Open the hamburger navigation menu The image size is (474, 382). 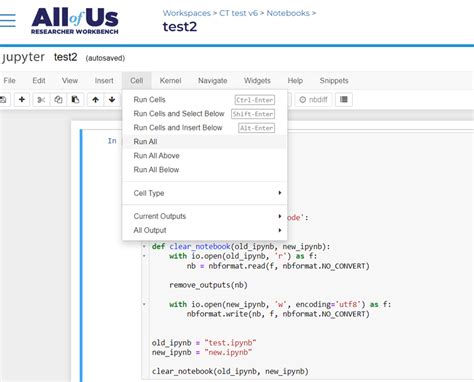coord(8,20)
